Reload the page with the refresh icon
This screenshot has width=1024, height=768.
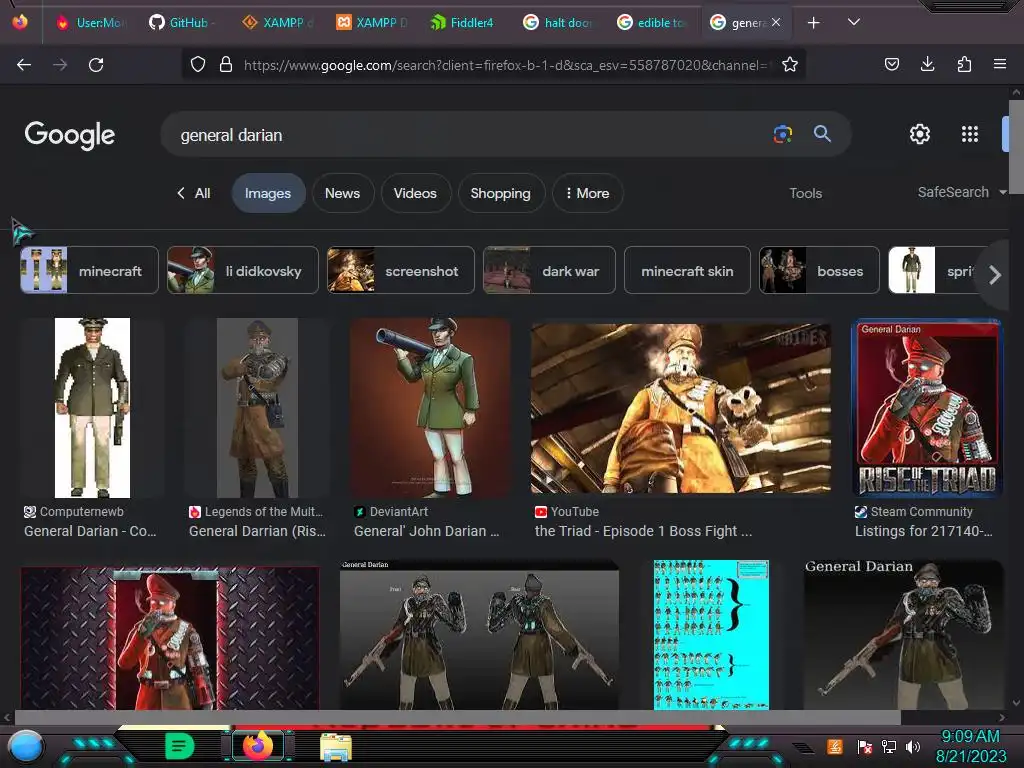tap(96, 65)
